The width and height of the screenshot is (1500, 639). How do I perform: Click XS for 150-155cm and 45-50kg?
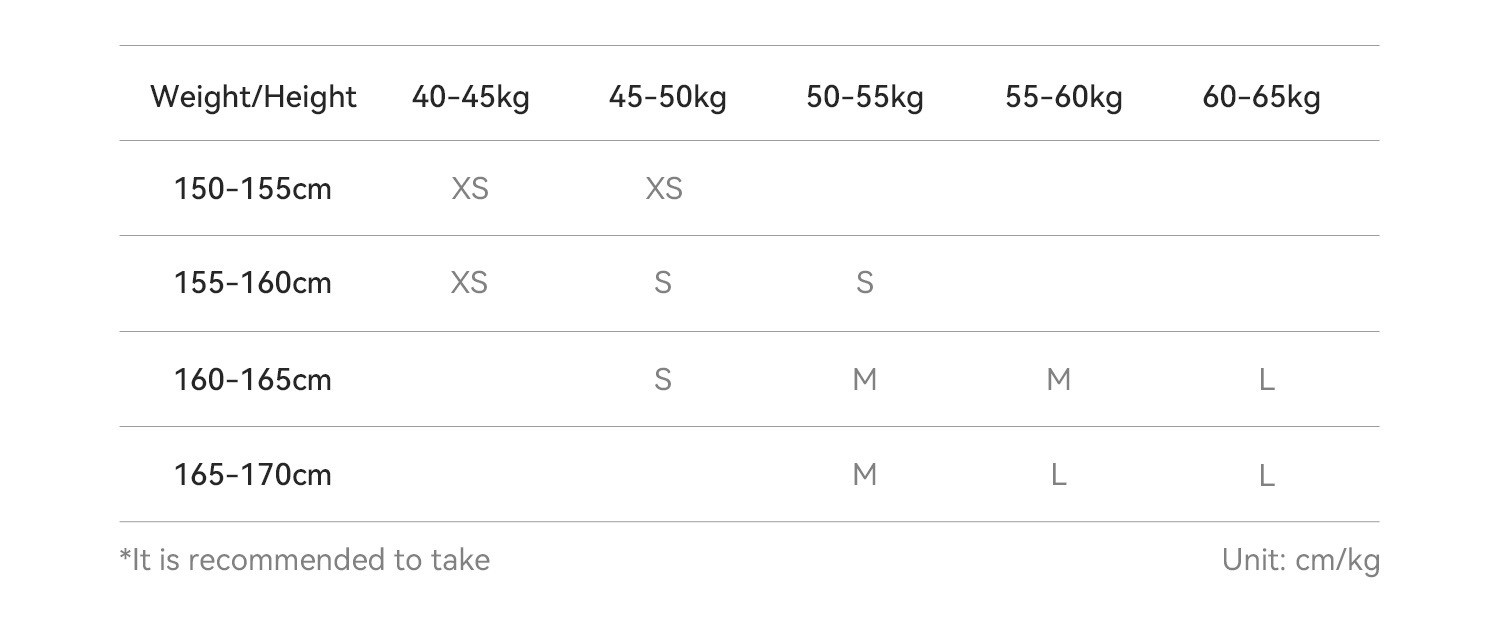point(664,188)
